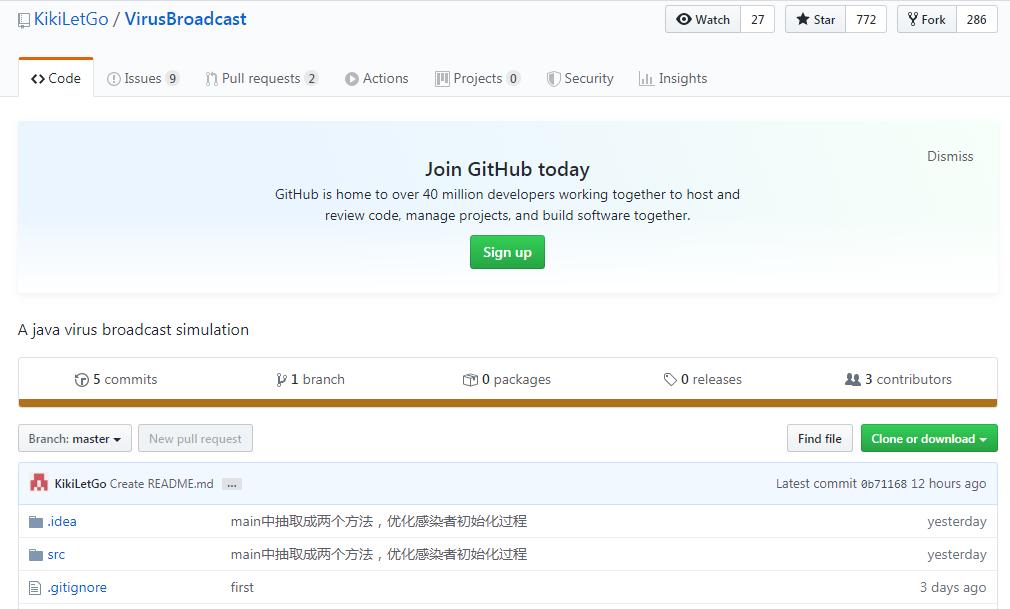Click the orange language breakdown bar
The height and width of the screenshot is (609, 1010).
tap(508, 403)
